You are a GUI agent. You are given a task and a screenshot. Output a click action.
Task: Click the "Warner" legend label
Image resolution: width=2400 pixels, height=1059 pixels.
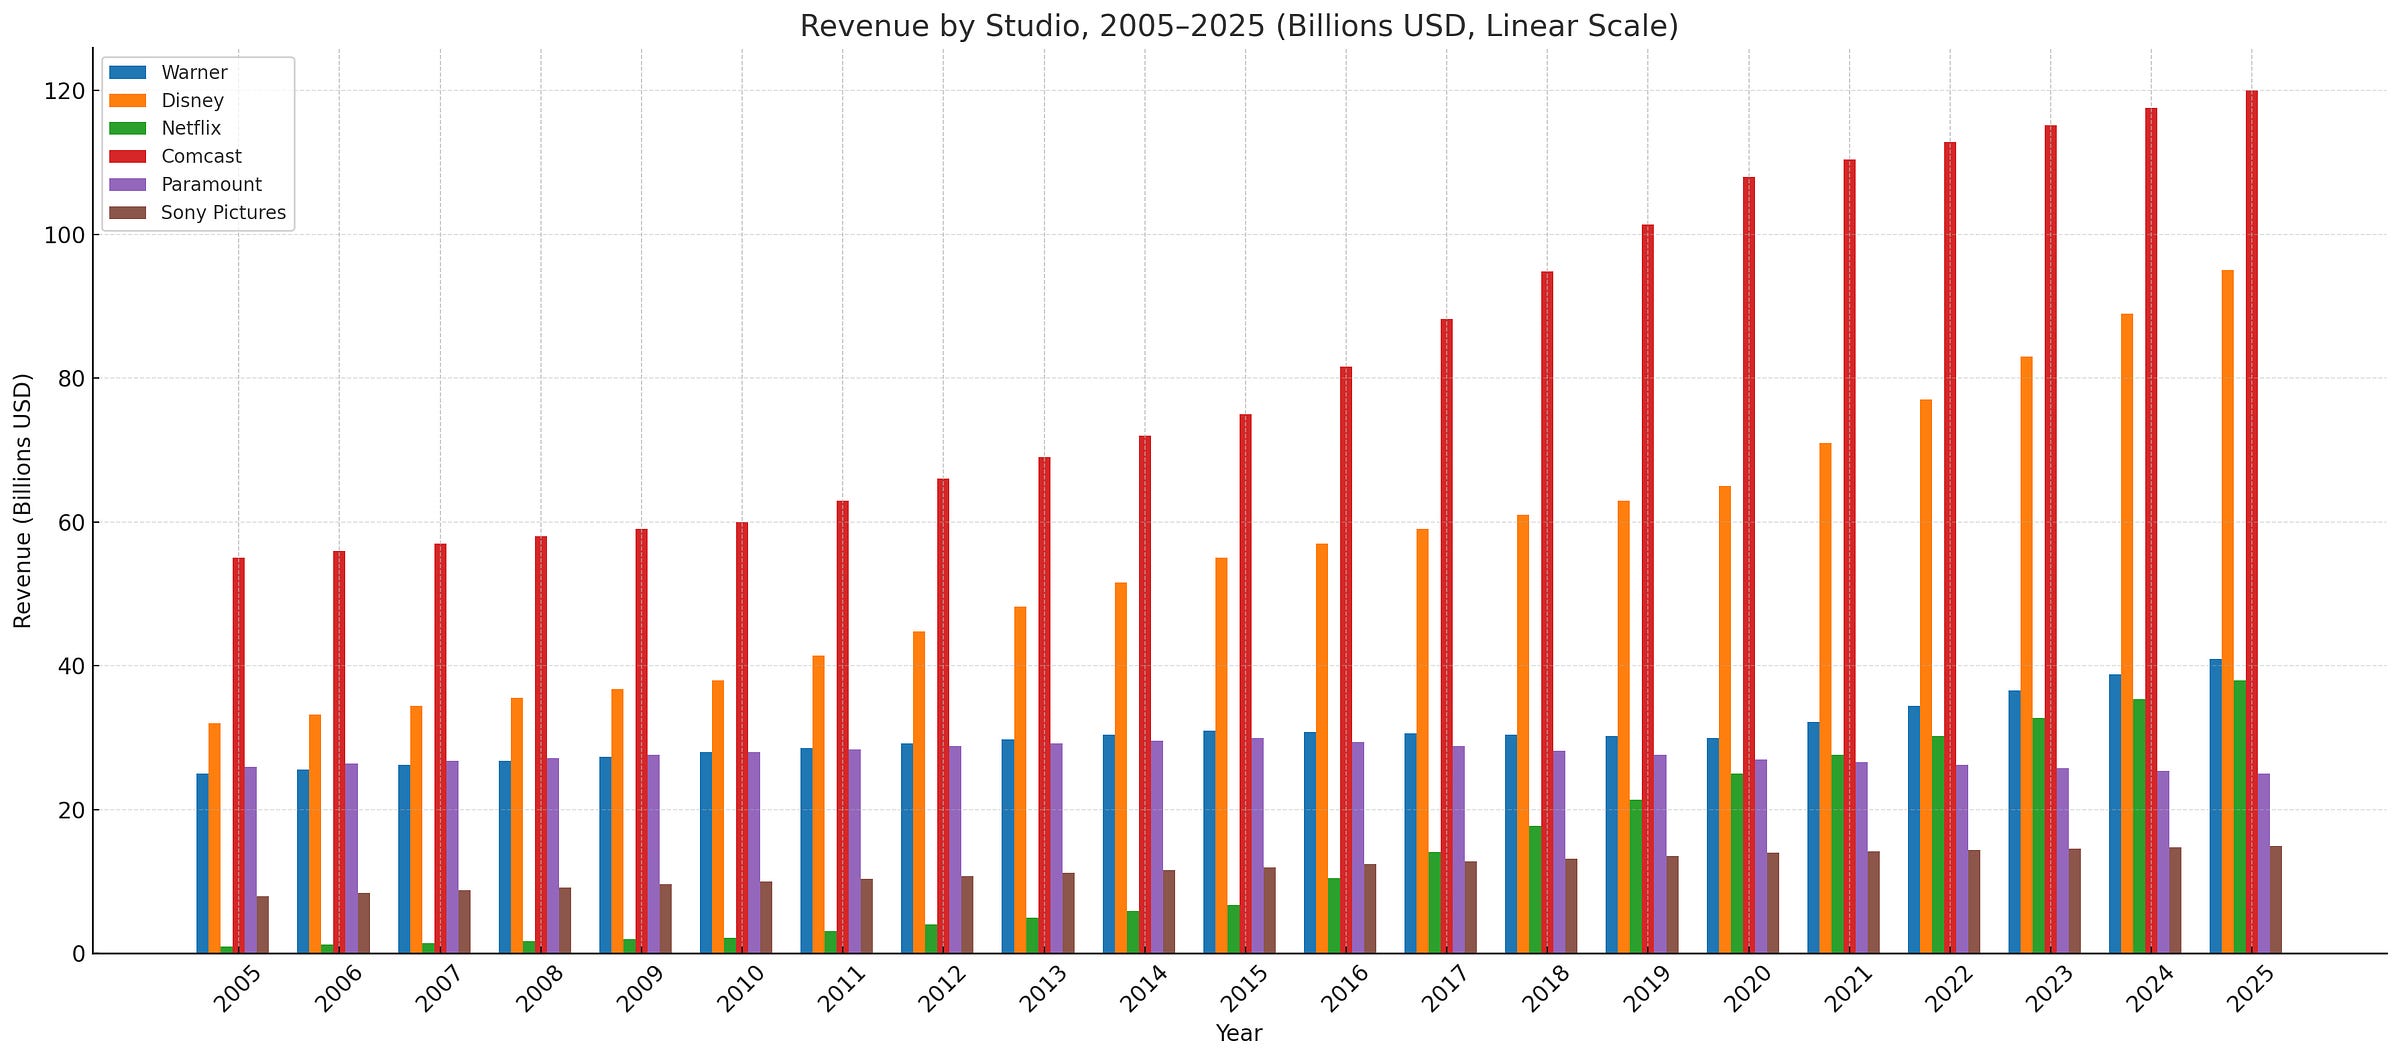point(194,73)
